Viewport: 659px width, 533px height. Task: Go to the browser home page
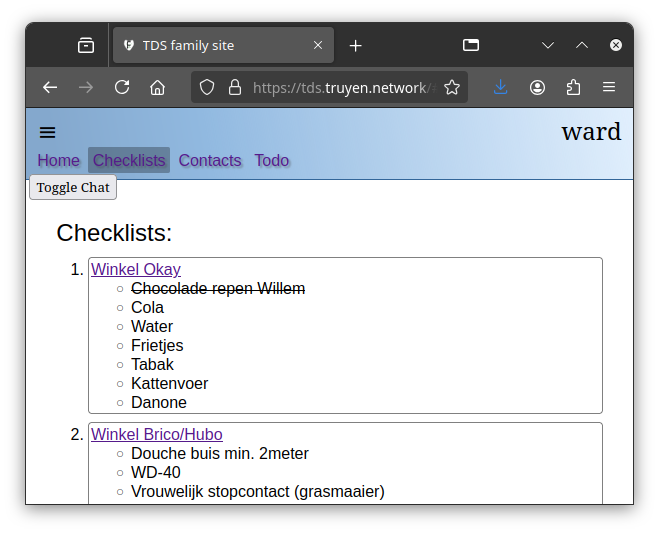(x=157, y=87)
